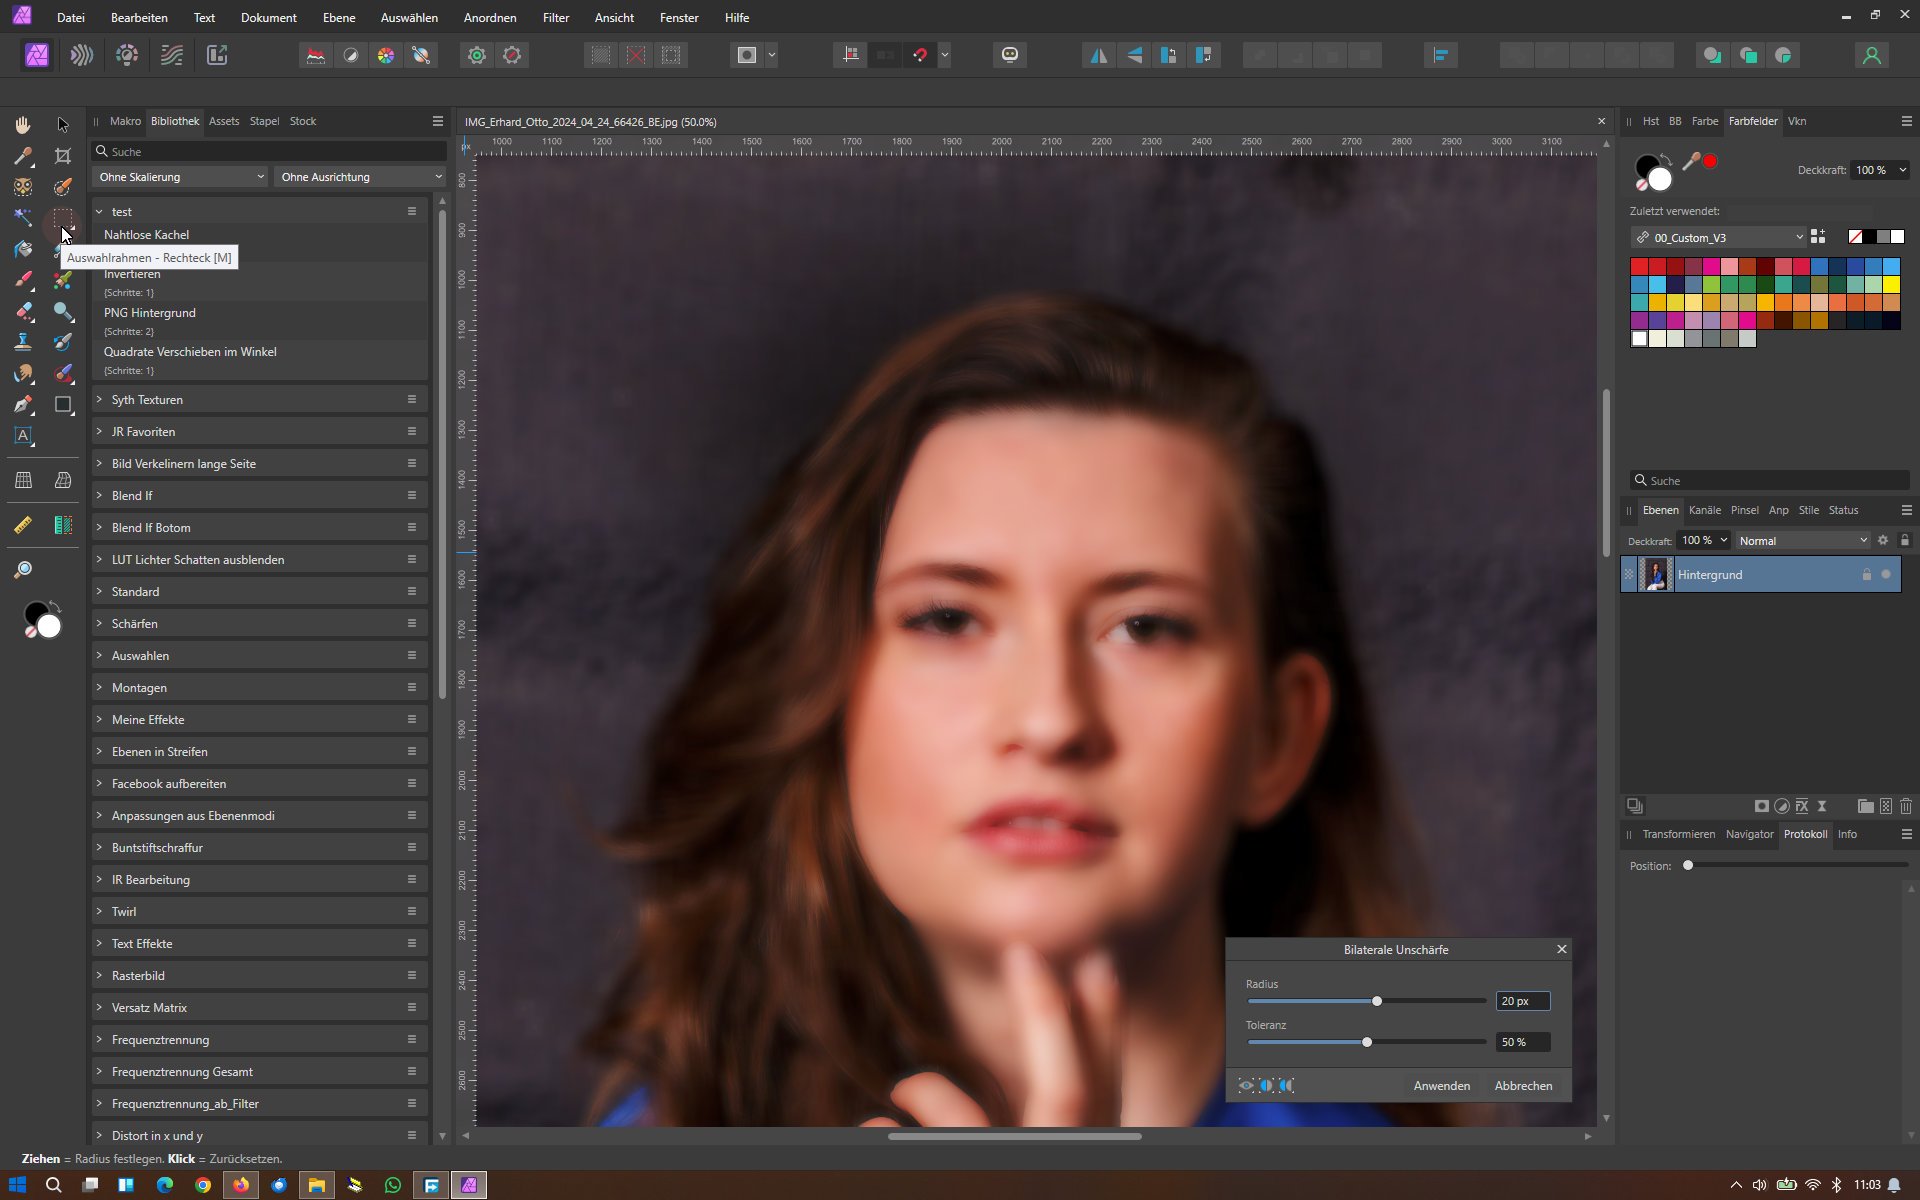
Task: Switch to the Makro tab
Action: tap(125, 121)
